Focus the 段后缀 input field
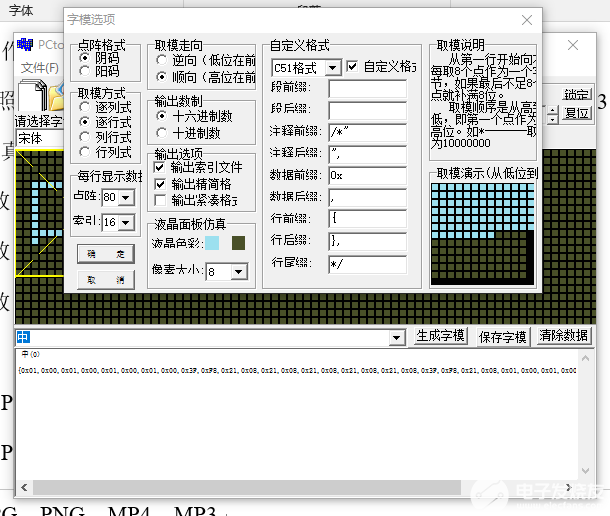The width and height of the screenshot is (610, 516). click(367, 111)
